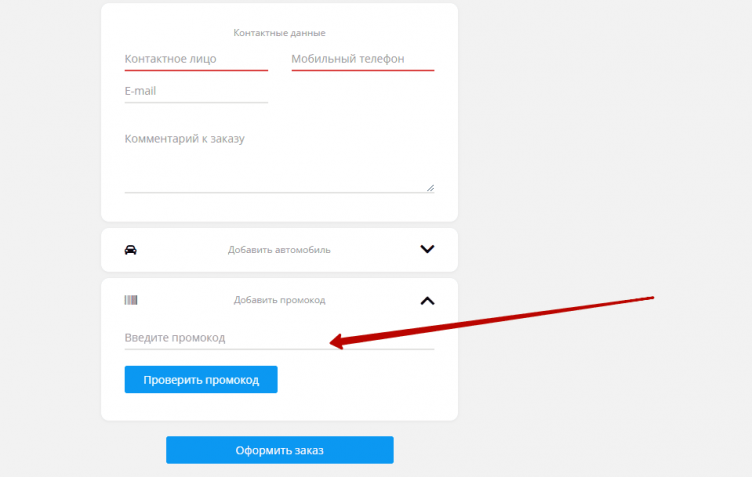Click the Добавить промокод label text
This screenshot has width=752, height=477.
pos(279,300)
